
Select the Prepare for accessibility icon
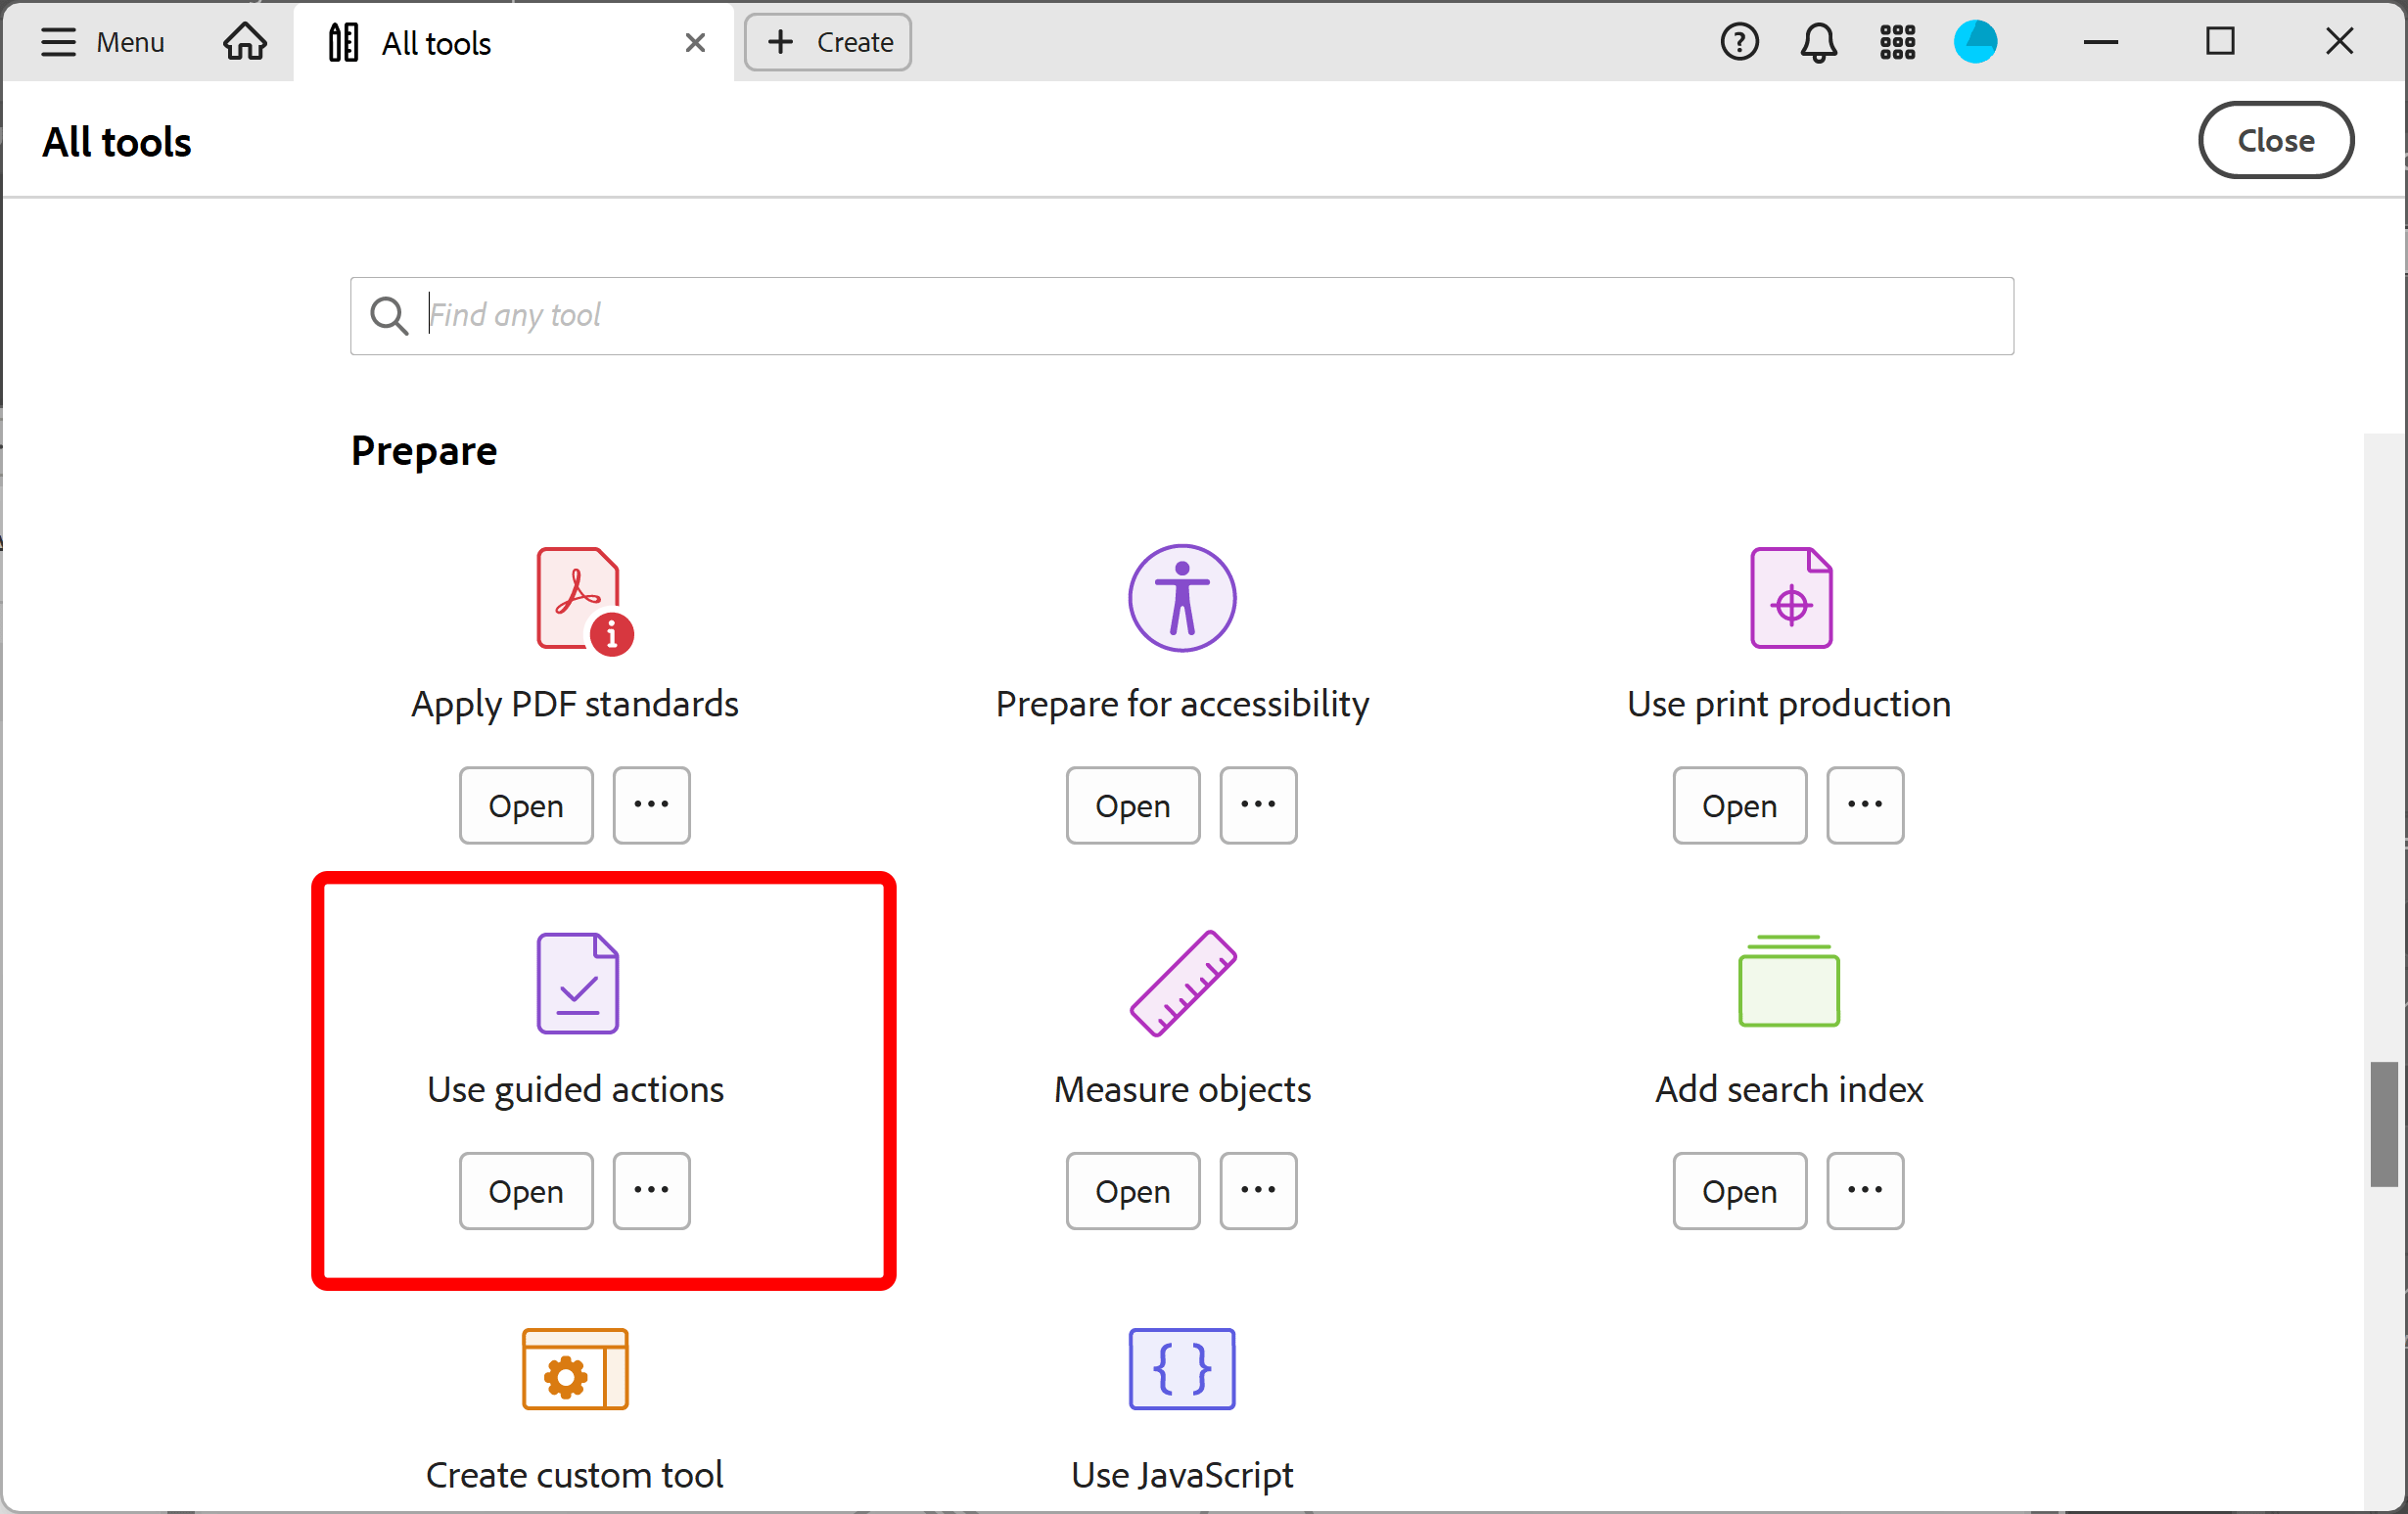click(x=1182, y=598)
